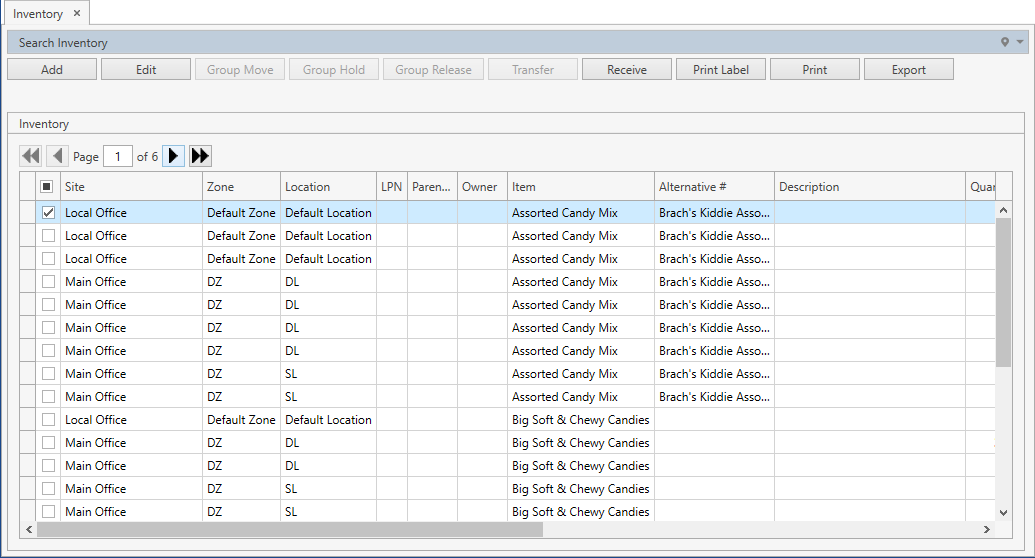Uncheck the first Local Office row checkbox

coord(48,213)
